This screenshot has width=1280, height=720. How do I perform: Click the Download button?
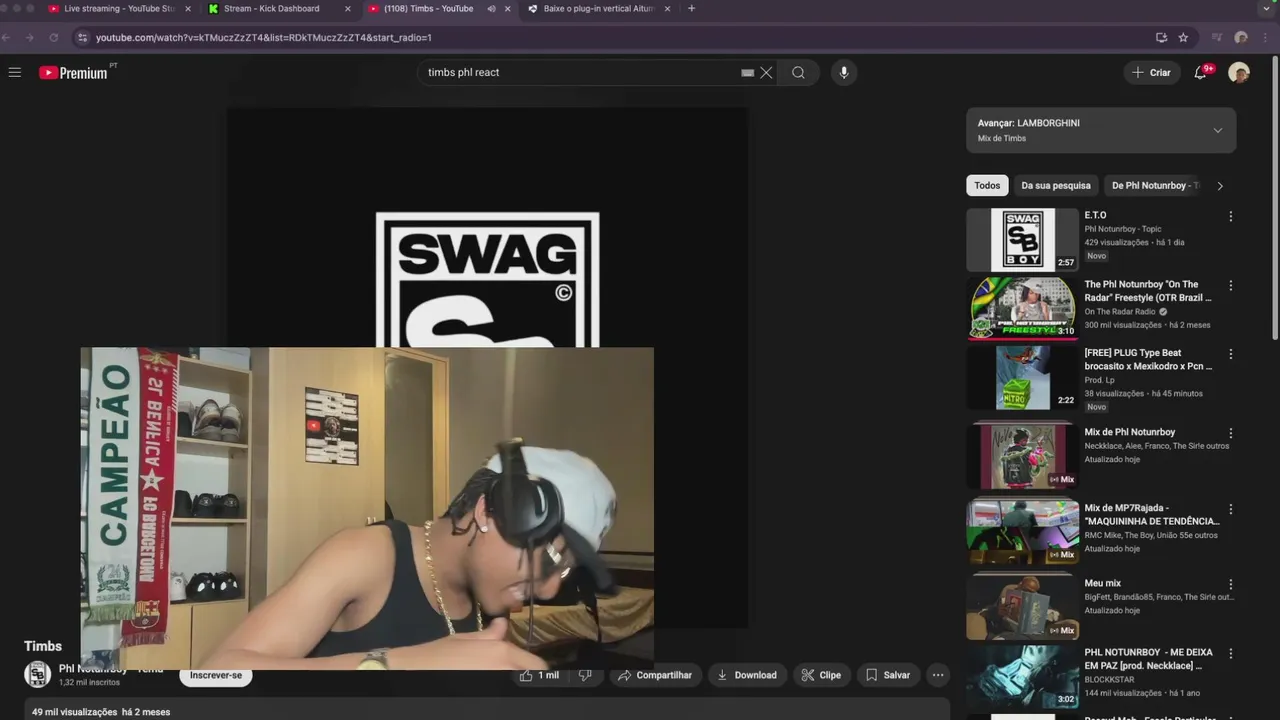(x=747, y=675)
